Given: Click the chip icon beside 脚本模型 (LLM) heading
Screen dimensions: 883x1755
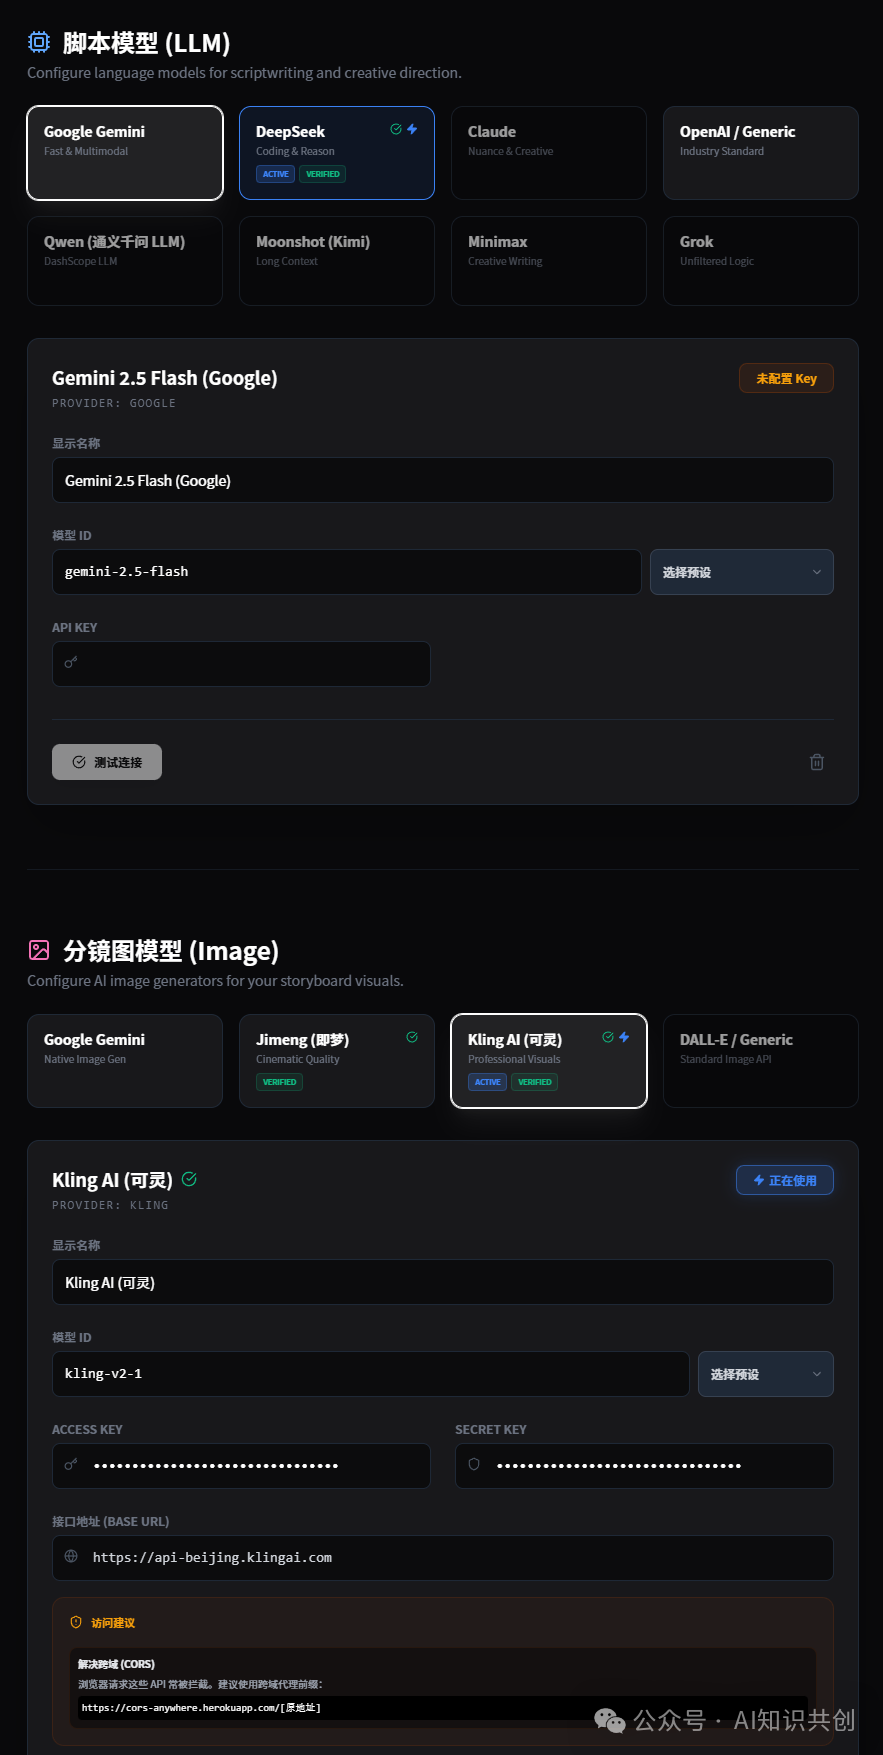Looking at the screenshot, I should 39,42.
